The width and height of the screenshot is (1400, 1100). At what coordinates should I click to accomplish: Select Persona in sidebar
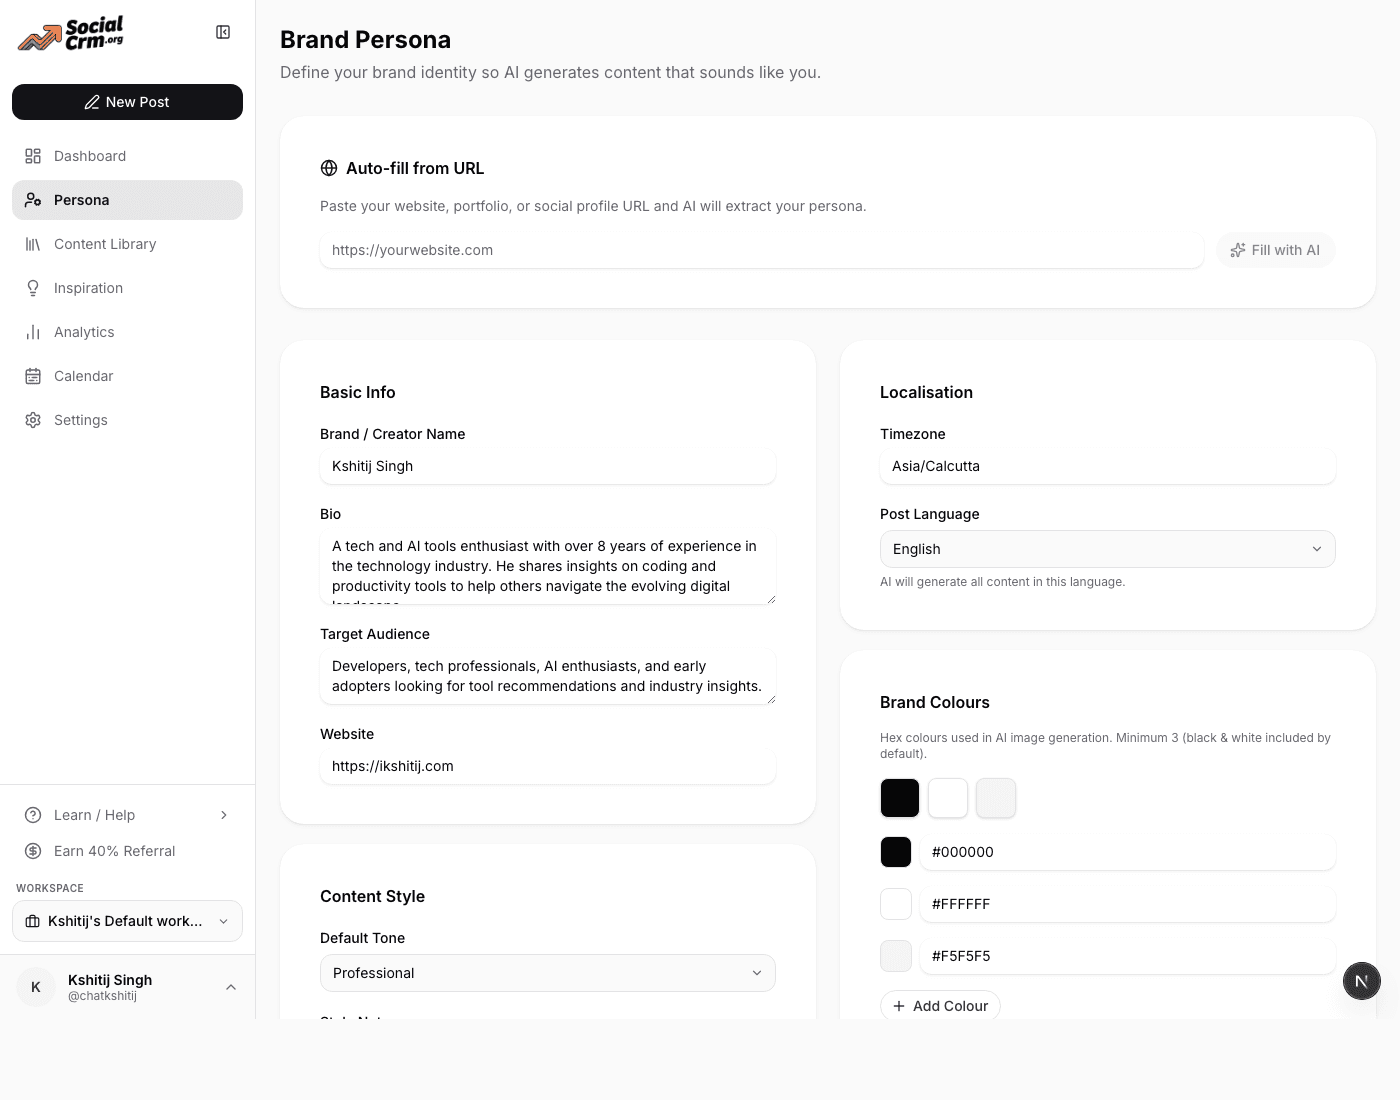tap(127, 200)
